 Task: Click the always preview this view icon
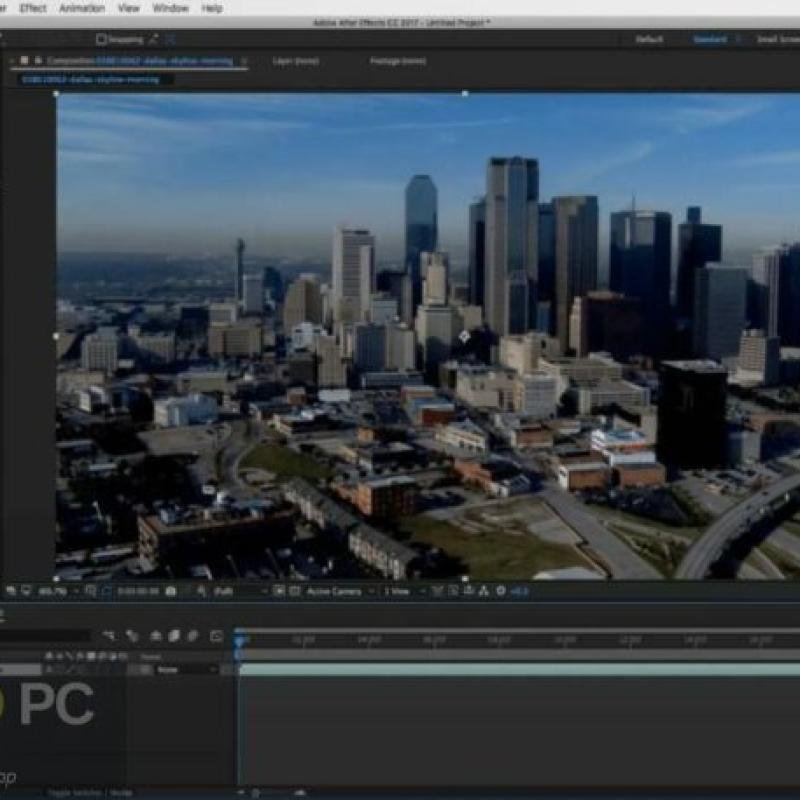[11, 591]
